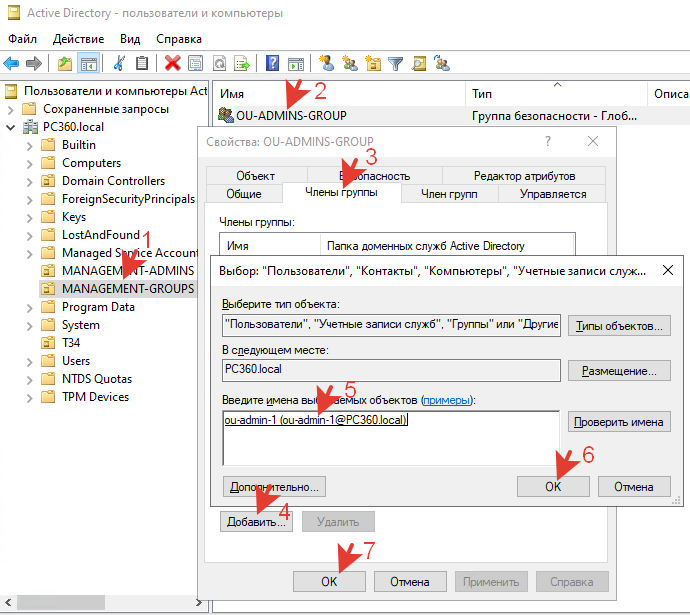Click the Типы объектов button
The height and width of the screenshot is (615, 690).
click(619, 325)
